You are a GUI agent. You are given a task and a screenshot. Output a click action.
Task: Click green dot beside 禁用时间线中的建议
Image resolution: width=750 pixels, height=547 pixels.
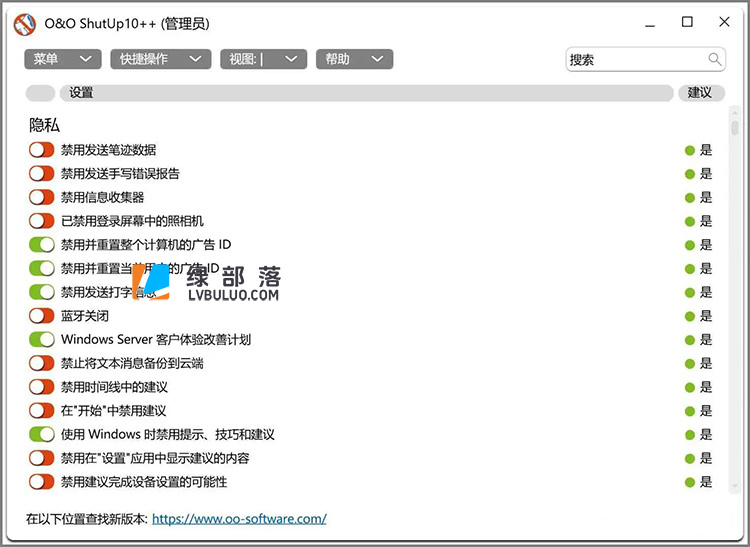click(x=689, y=388)
